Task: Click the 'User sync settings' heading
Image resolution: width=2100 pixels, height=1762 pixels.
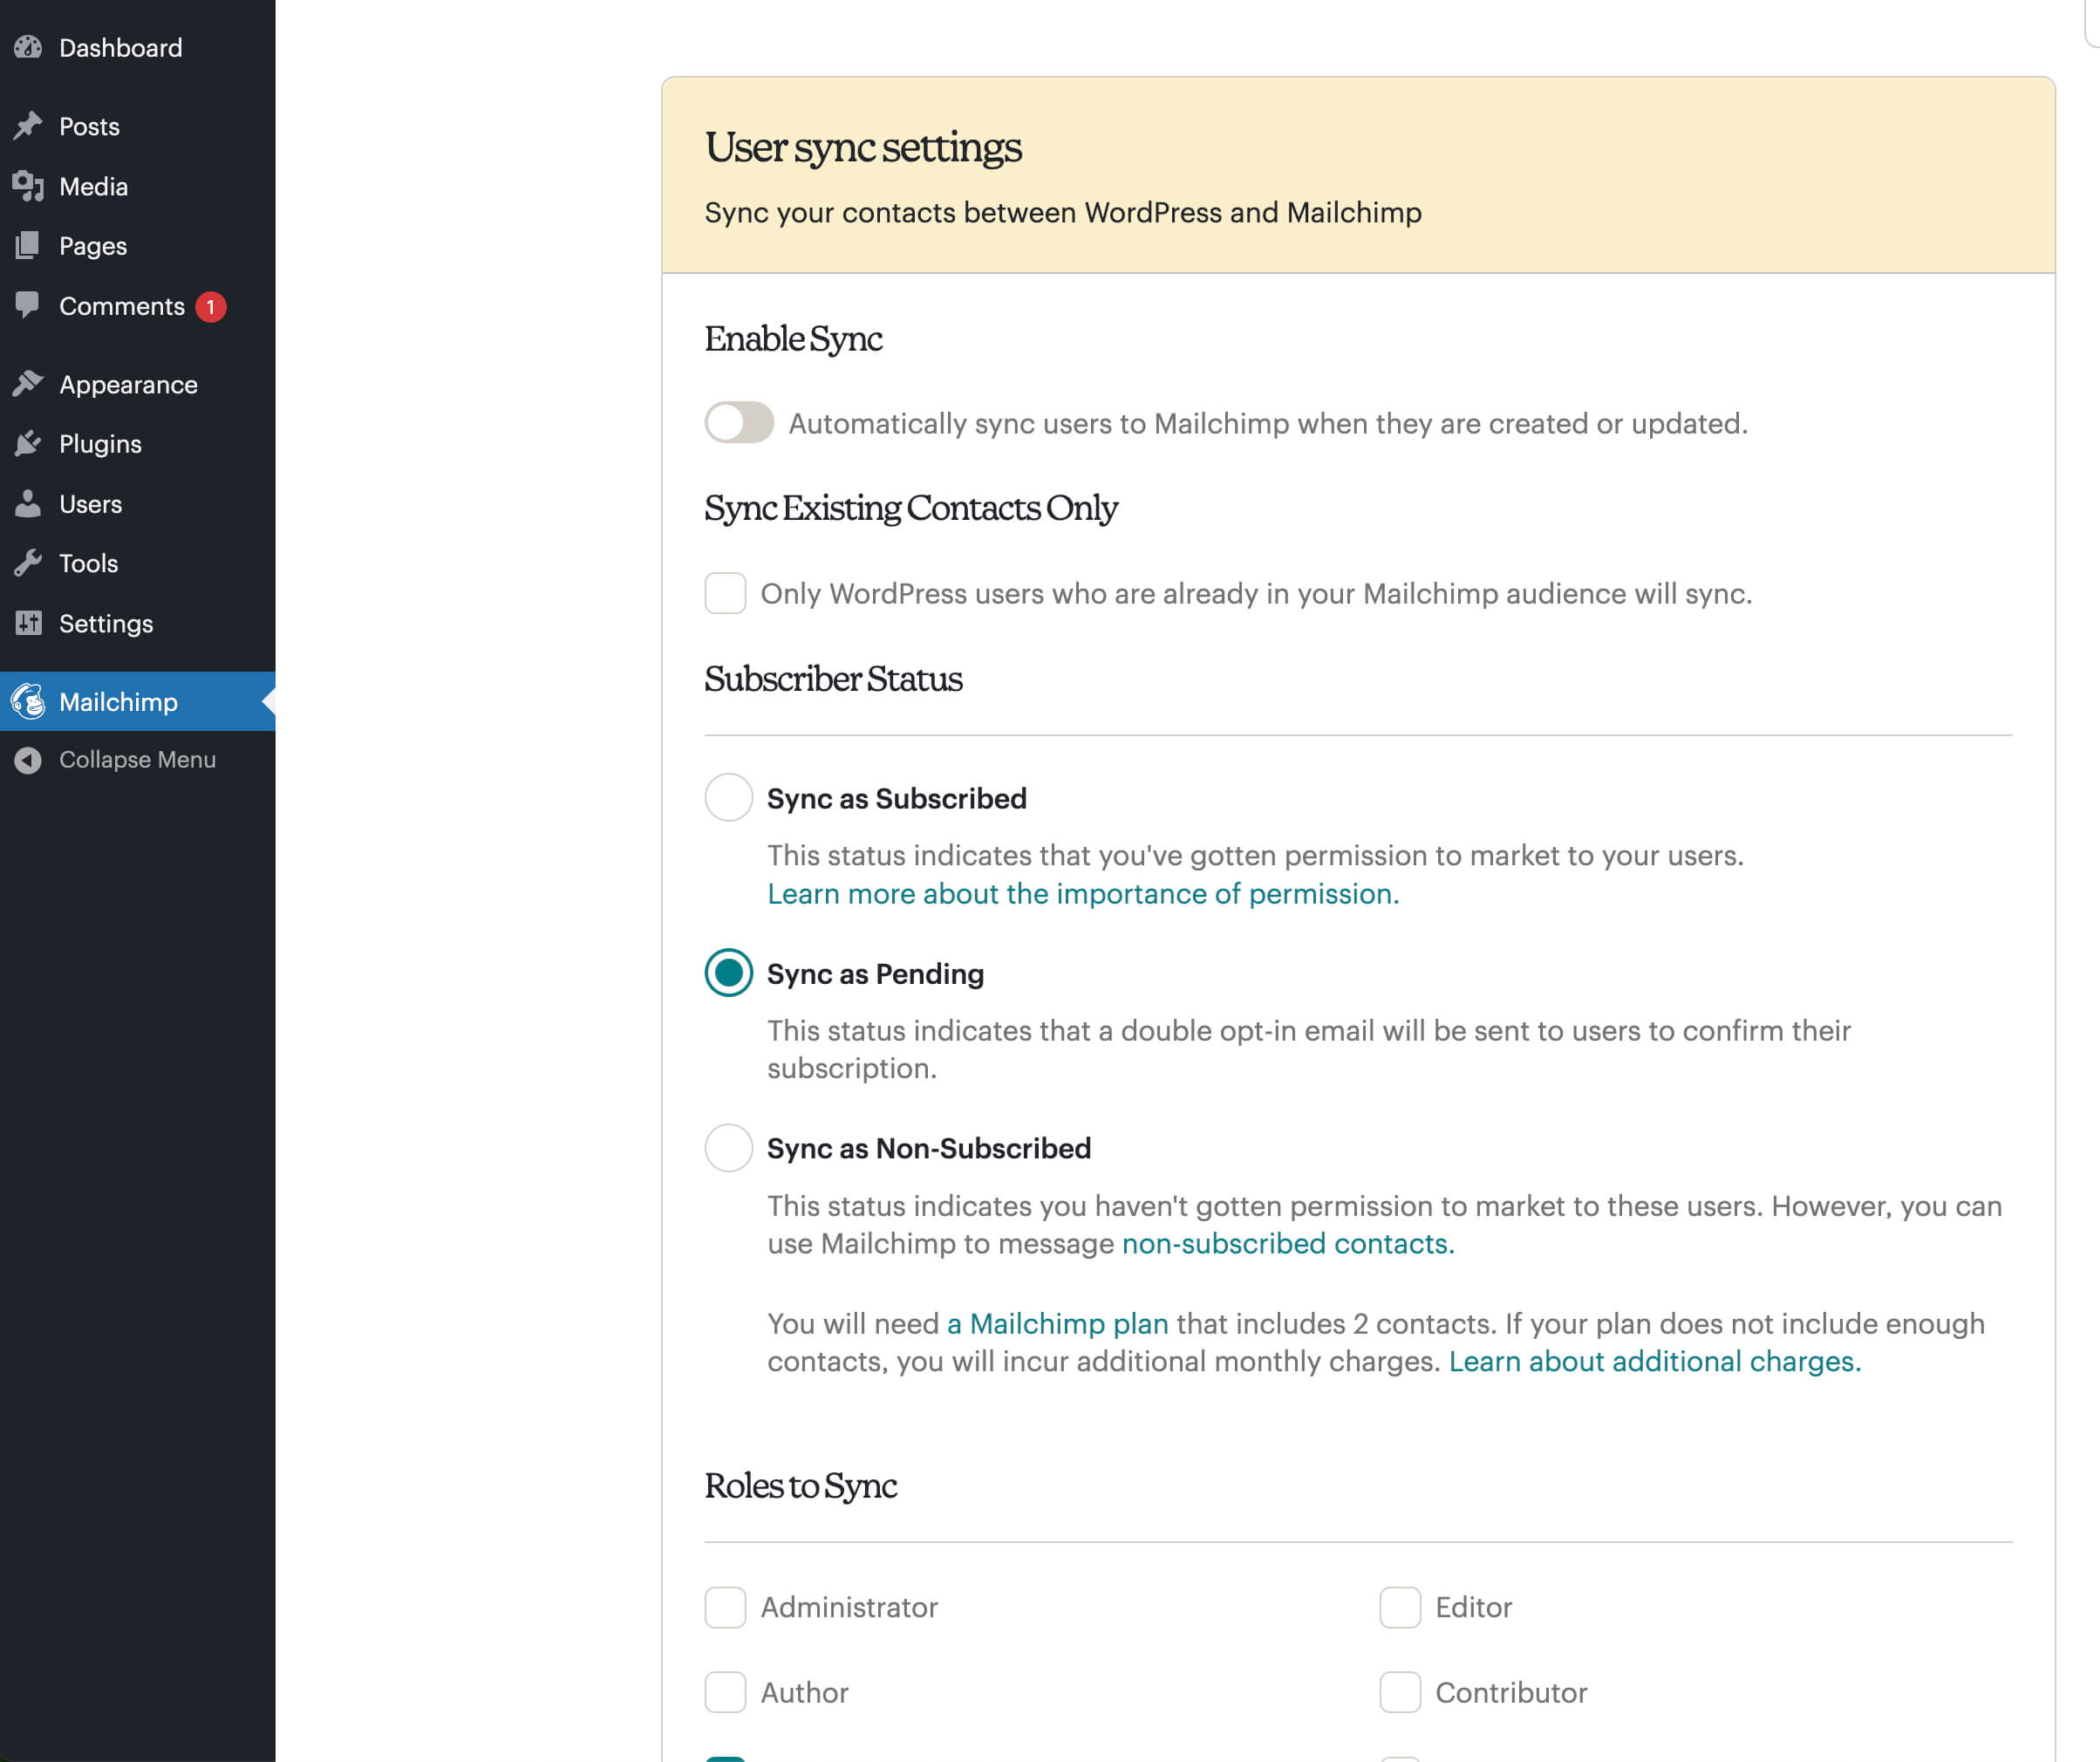Action: tap(863, 147)
